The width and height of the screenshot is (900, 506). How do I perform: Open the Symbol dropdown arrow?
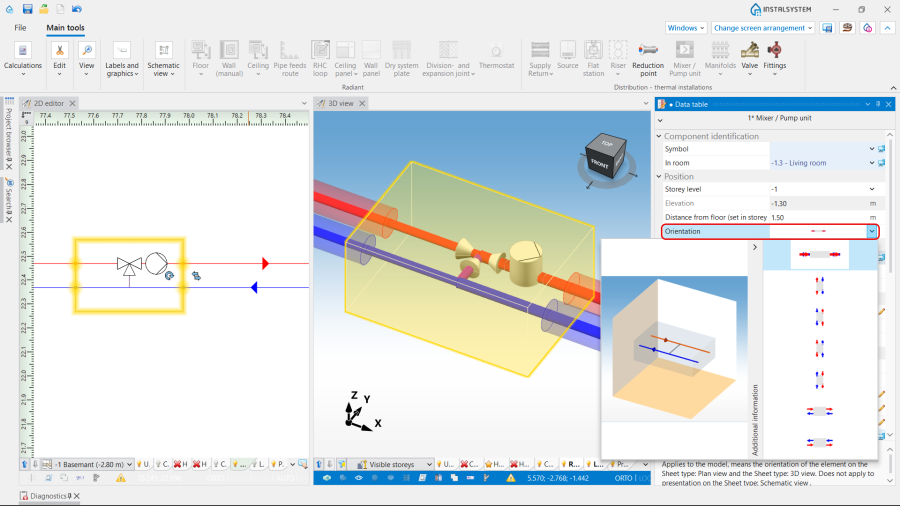(x=872, y=149)
